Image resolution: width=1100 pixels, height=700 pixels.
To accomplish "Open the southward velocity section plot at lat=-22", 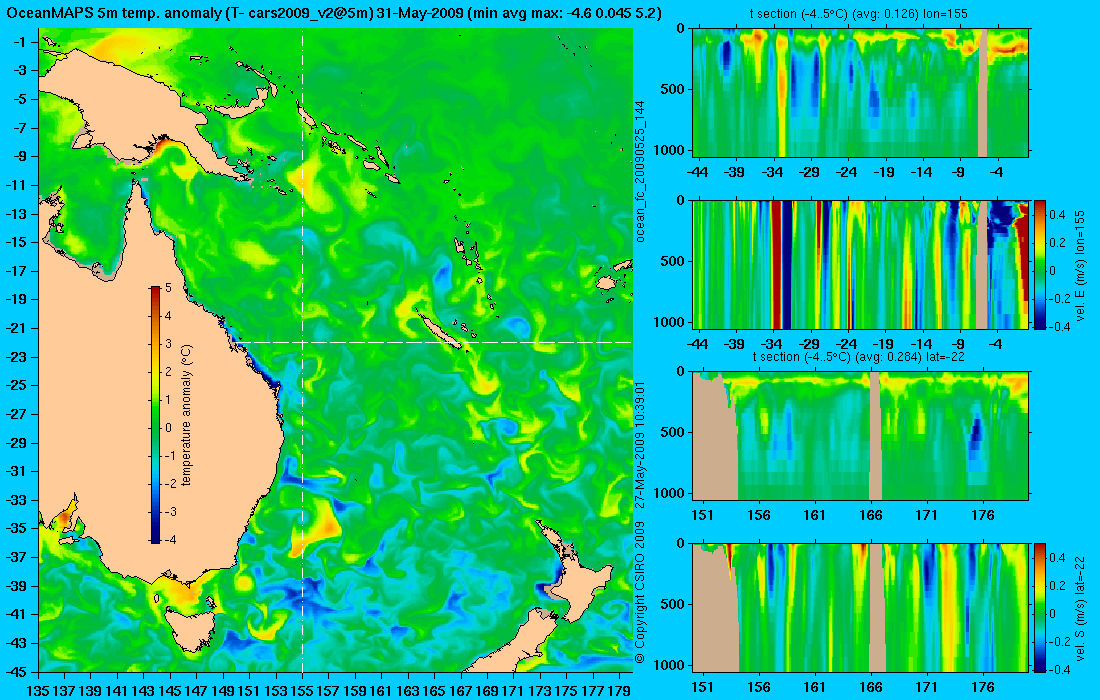I will [x=860, y=607].
